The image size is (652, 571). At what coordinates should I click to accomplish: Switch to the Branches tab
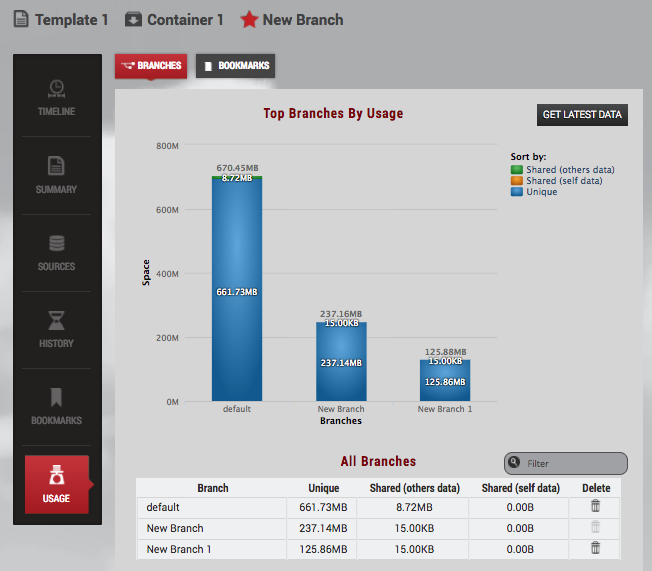tap(150, 66)
